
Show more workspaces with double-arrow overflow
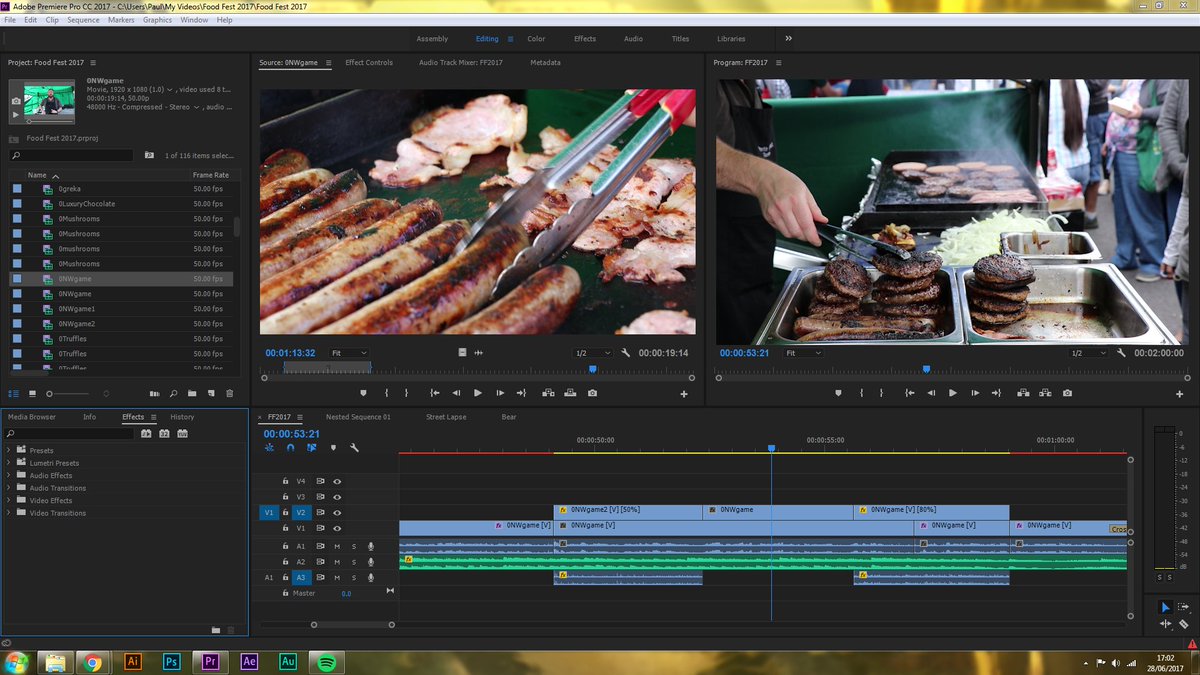[788, 38]
